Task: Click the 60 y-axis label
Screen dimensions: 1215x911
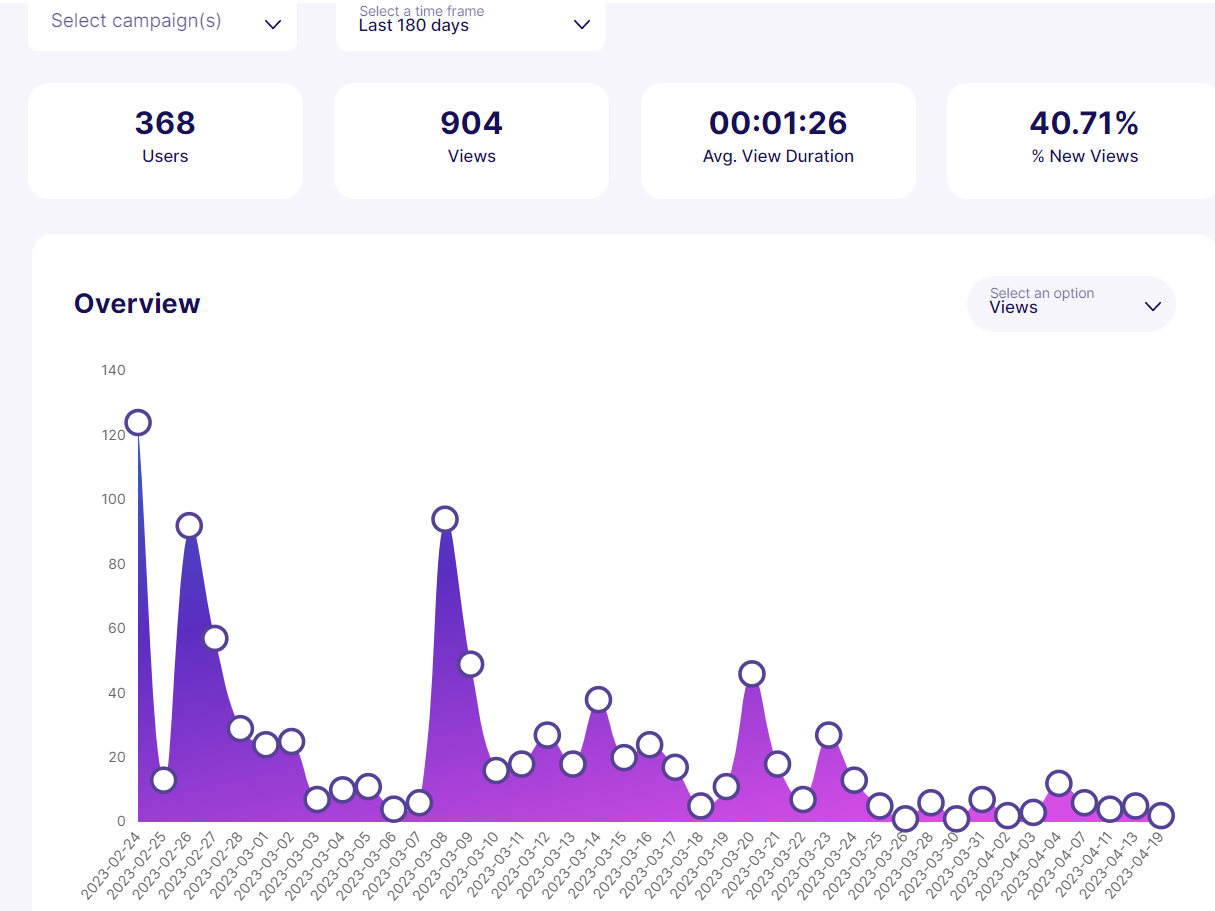Action: [118, 628]
